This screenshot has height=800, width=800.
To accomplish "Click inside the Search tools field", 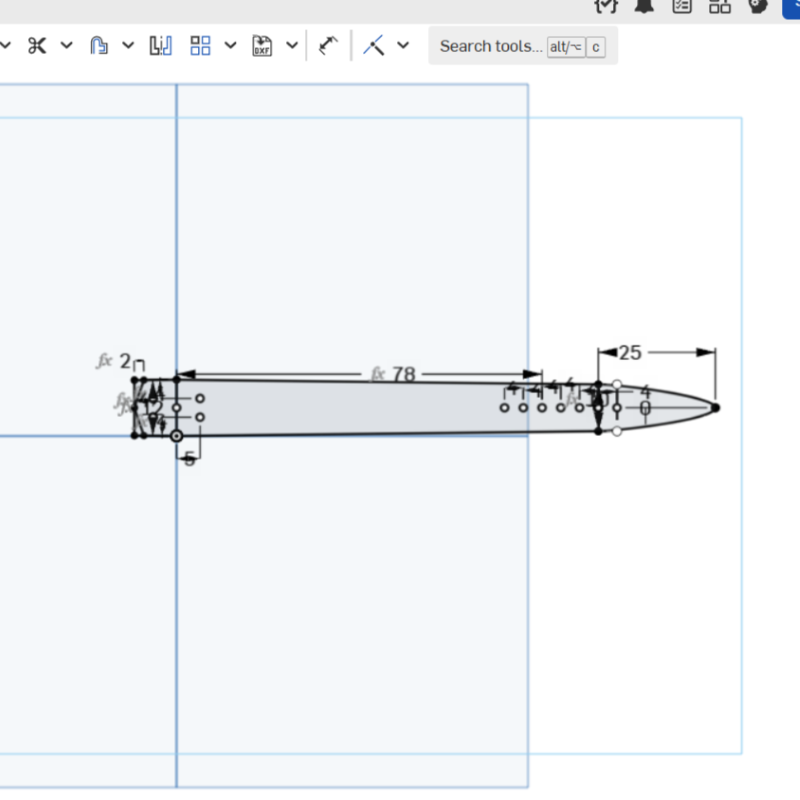I will 490,46.
